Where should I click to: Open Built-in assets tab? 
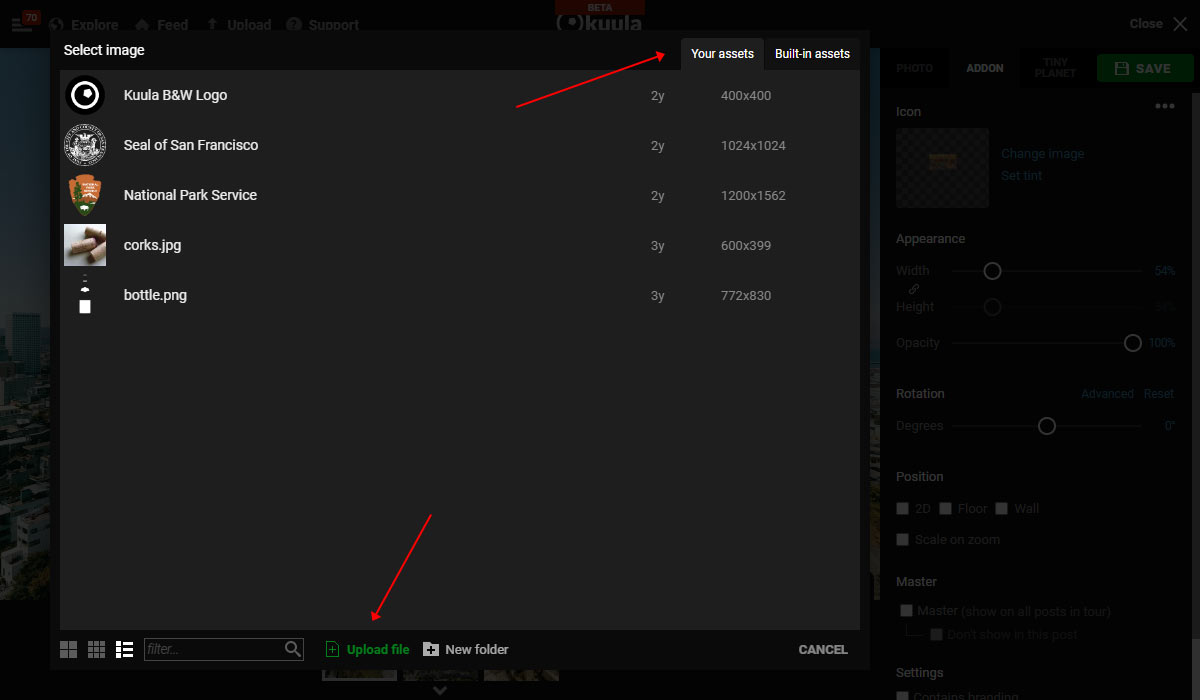point(812,54)
